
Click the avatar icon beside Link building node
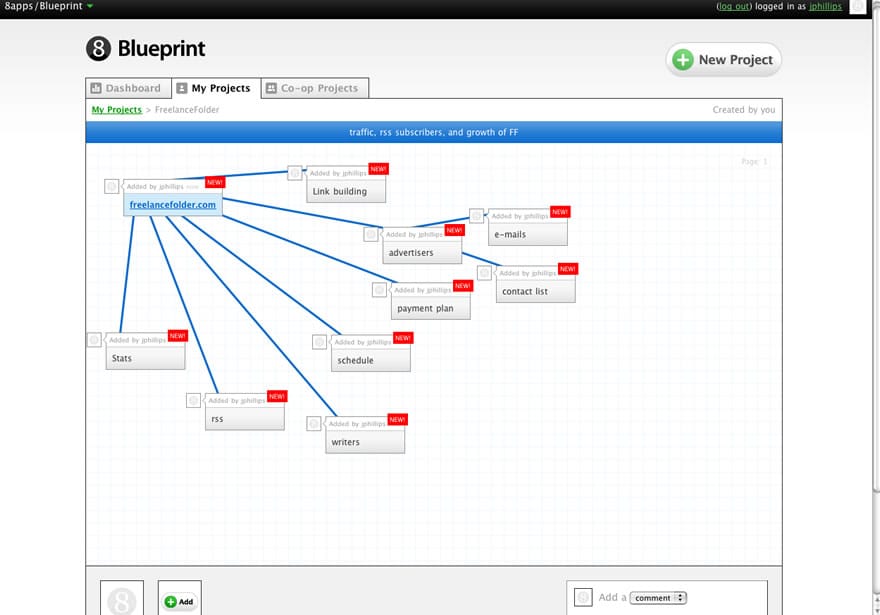point(294,173)
